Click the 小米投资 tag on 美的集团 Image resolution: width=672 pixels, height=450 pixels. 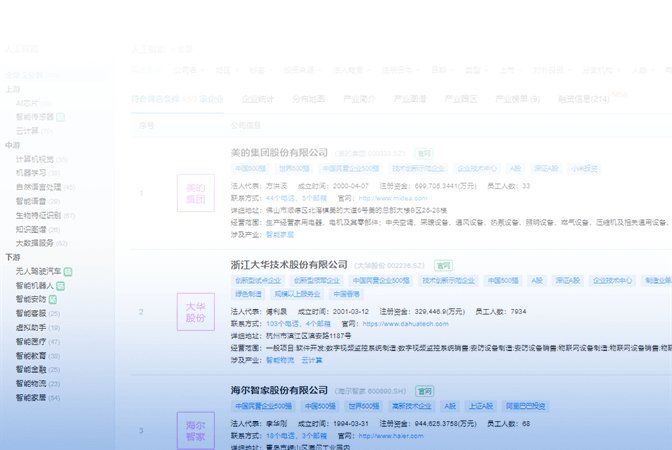[x=584, y=168]
